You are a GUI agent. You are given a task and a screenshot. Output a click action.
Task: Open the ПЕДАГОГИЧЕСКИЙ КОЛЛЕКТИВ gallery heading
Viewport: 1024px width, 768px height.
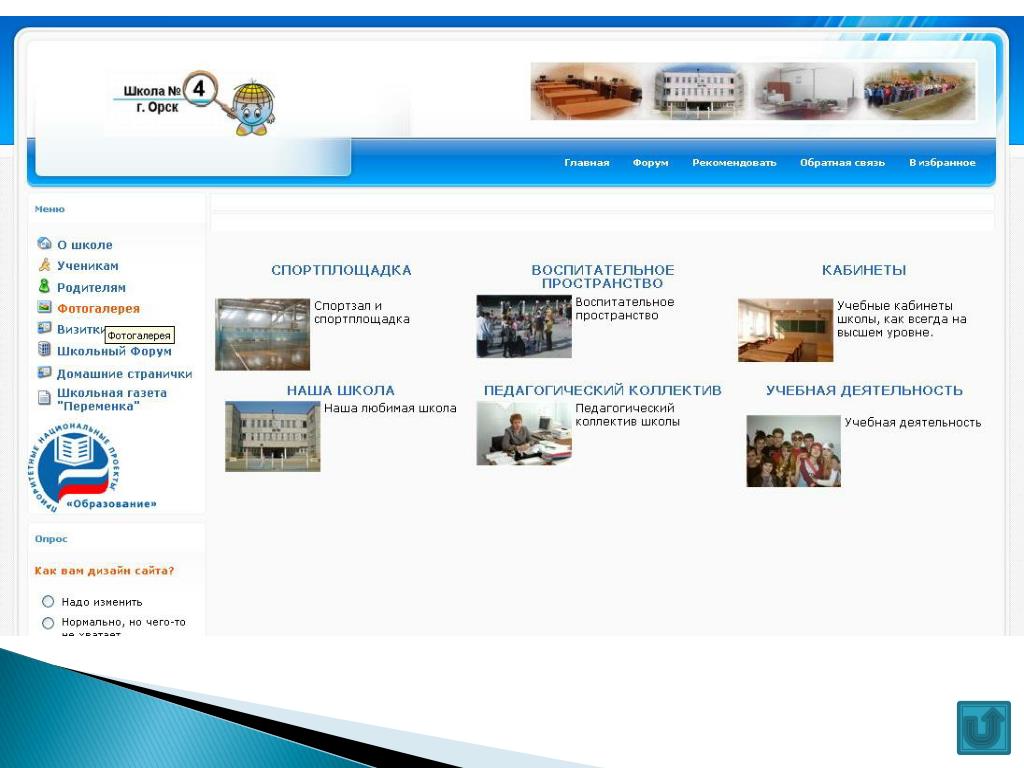[x=603, y=391]
